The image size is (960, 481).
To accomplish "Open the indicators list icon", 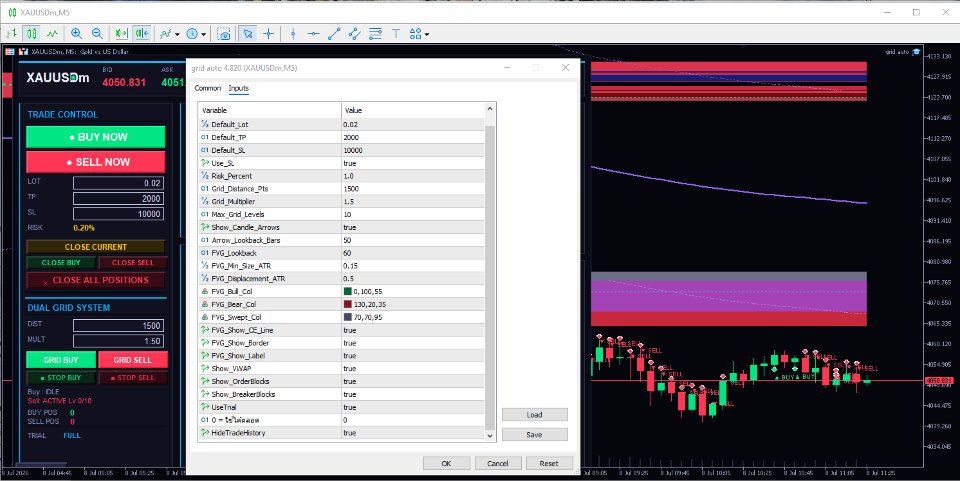I will (x=165, y=34).
